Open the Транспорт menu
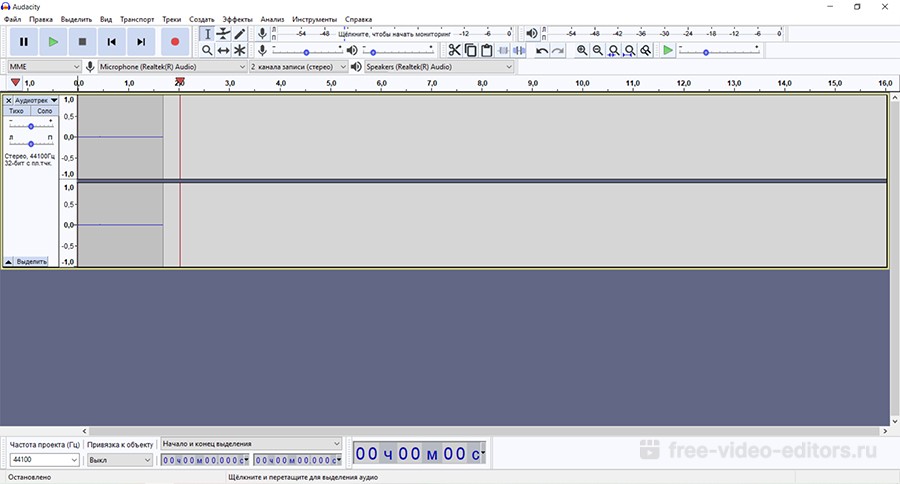This screenshot has height=484, width=900. click(137, 19)
